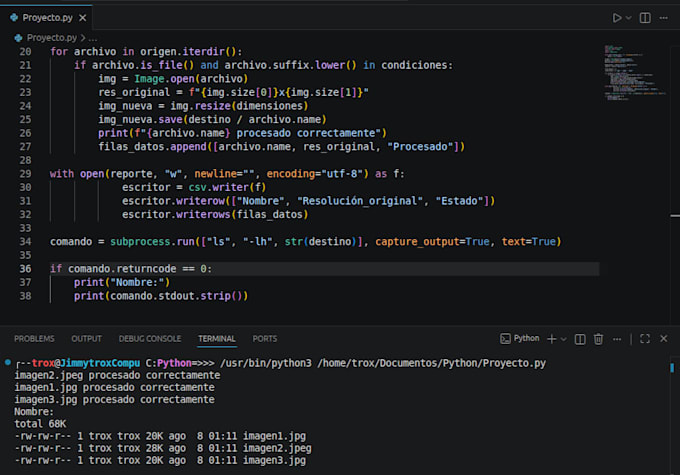
Task: Open terminal panel more actions ellipsis
Action: coord(617,339)
